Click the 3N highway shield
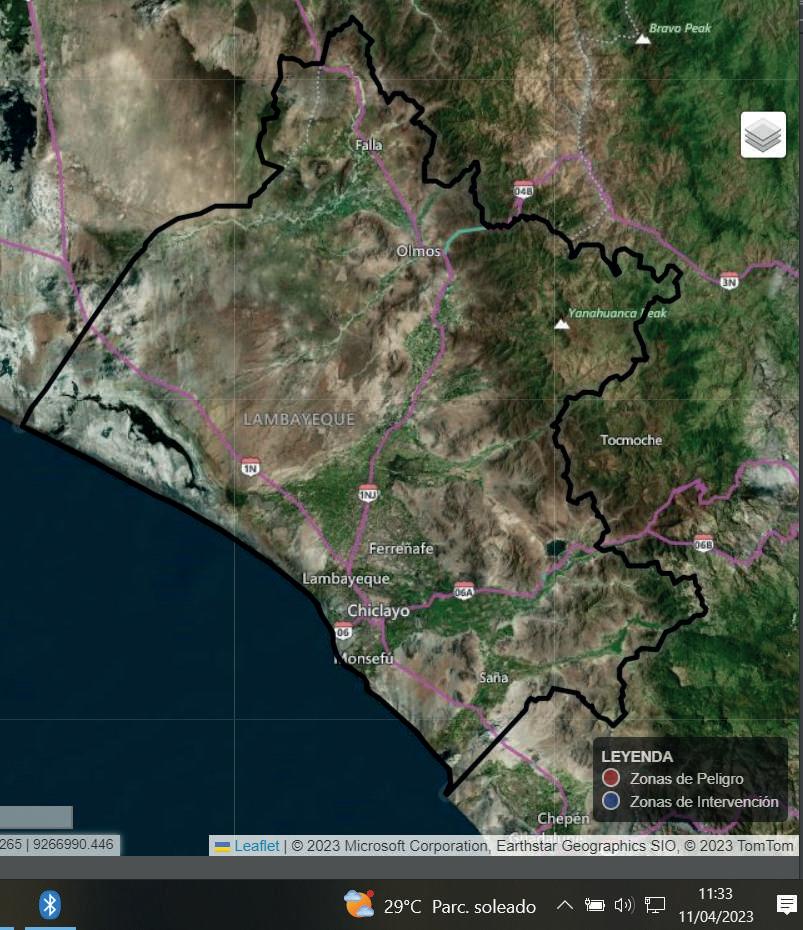Image resolution: width=803 pixels, height=930 pixels. pos(729,281)
